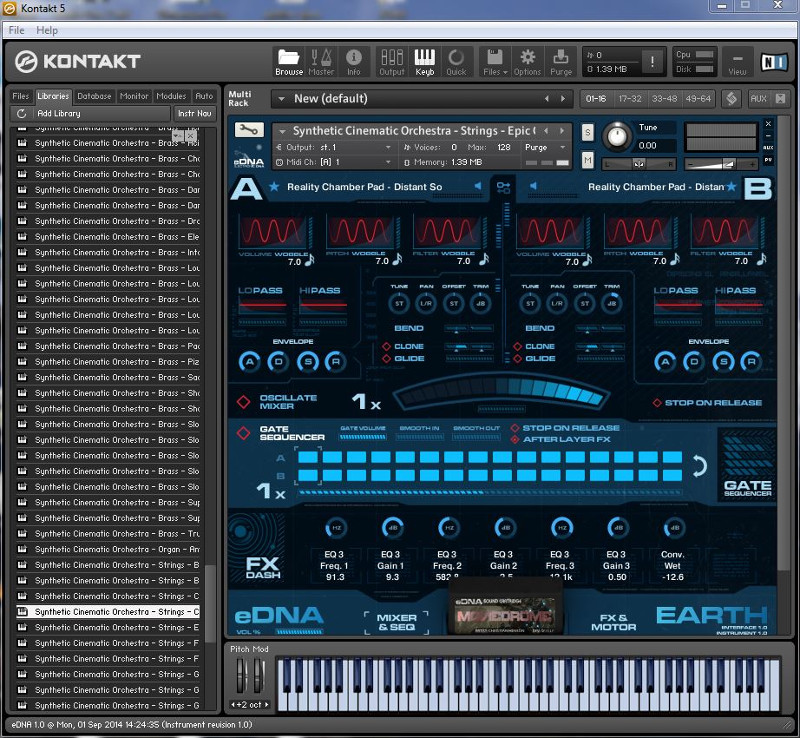Shift keyboard octave up with right arrow

(x=266, y=705)
